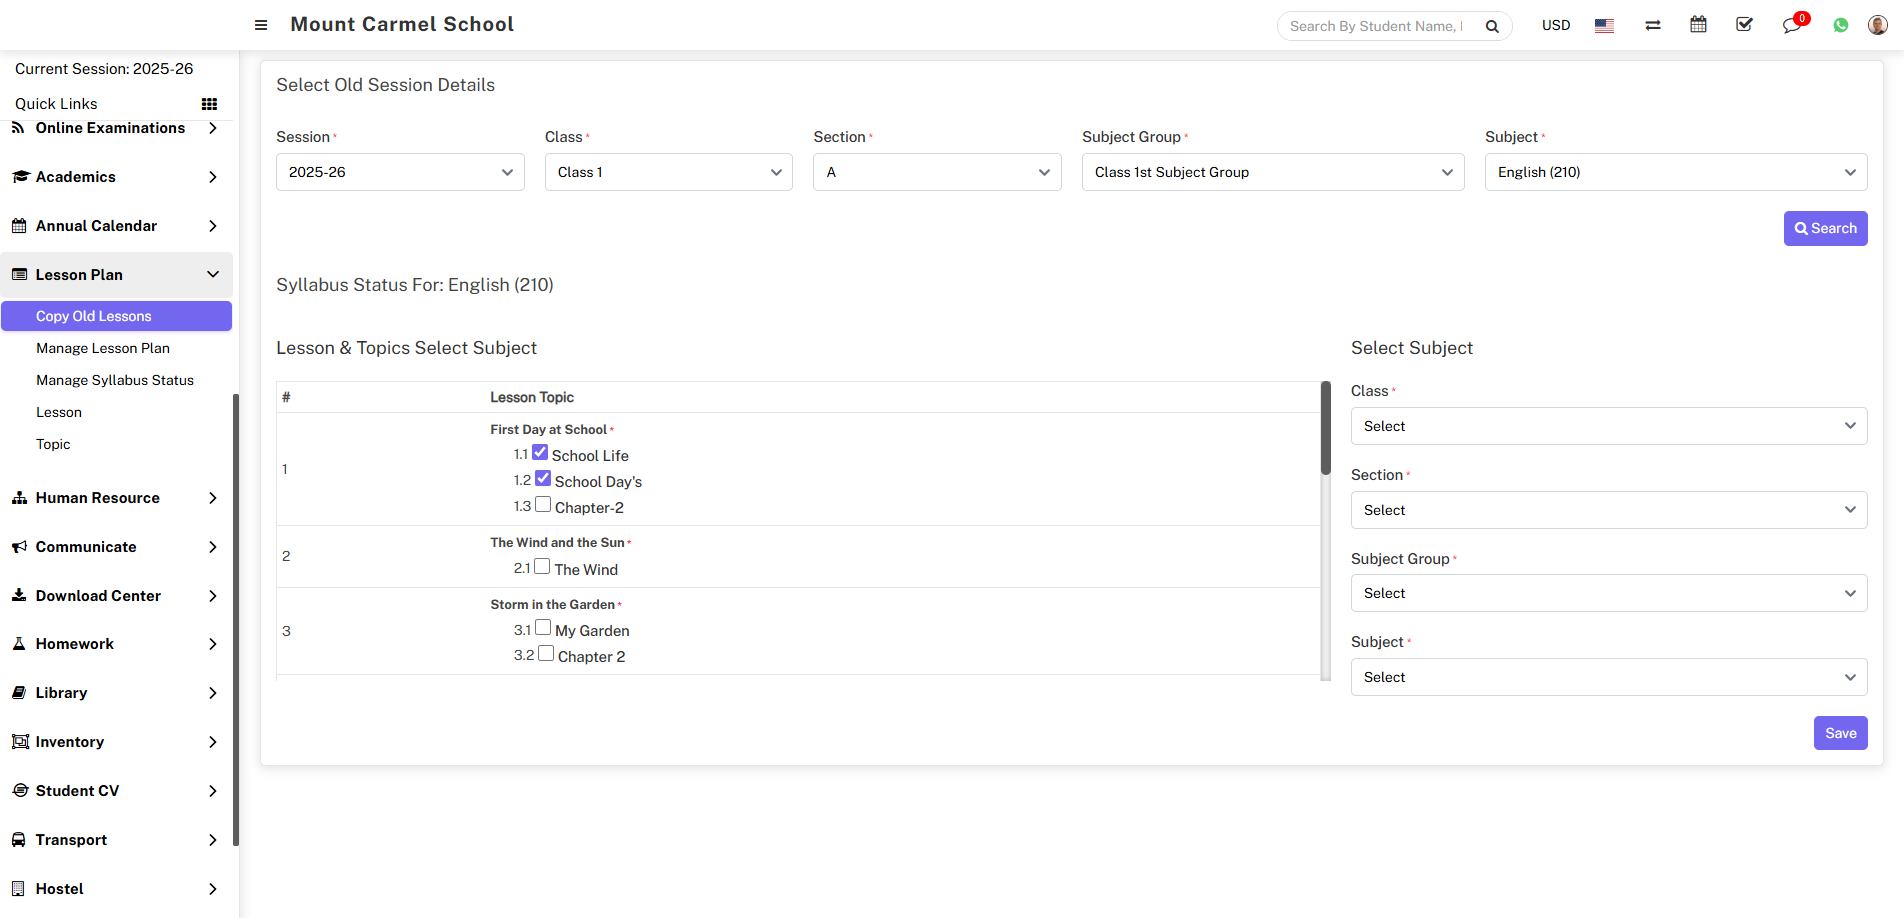Open the task checklist icon in header
Viewport: 1904px width, 918px height.
1744,25
